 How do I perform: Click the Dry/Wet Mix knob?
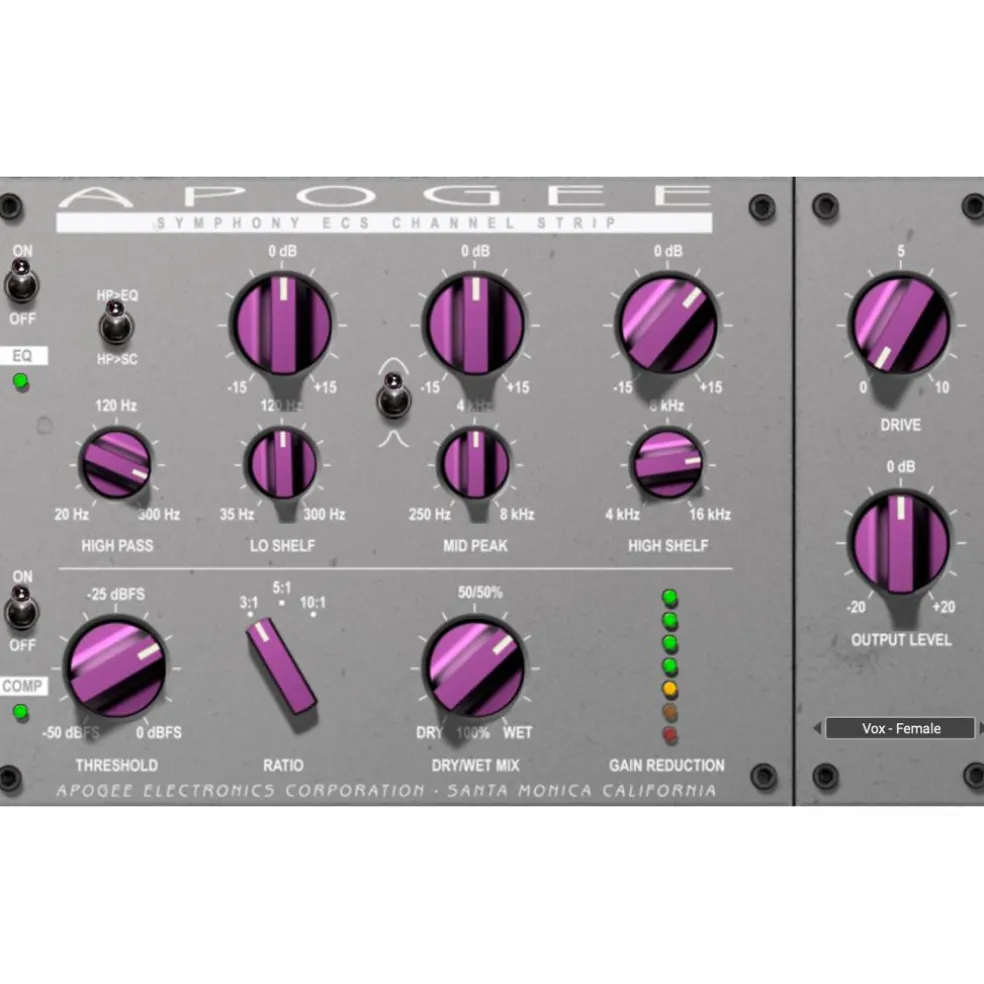[474, 668]
